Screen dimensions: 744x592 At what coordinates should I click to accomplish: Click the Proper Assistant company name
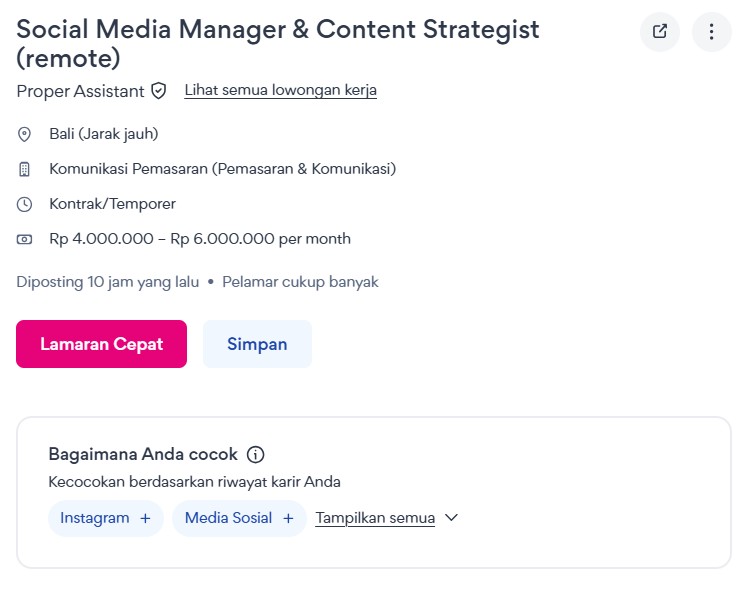click(80, 91)
